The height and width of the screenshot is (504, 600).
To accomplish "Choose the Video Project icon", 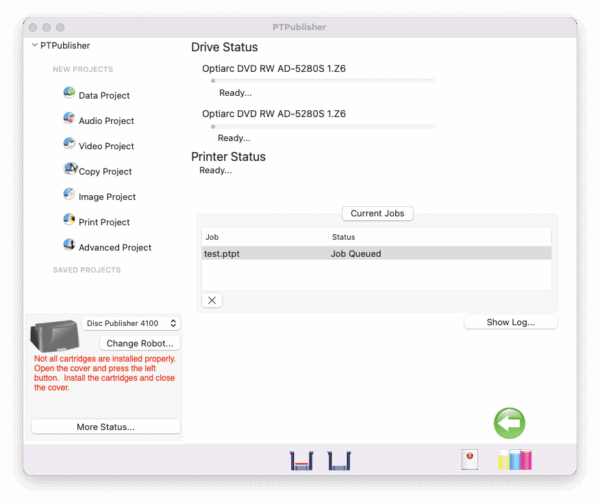I will tap(69, 144).
